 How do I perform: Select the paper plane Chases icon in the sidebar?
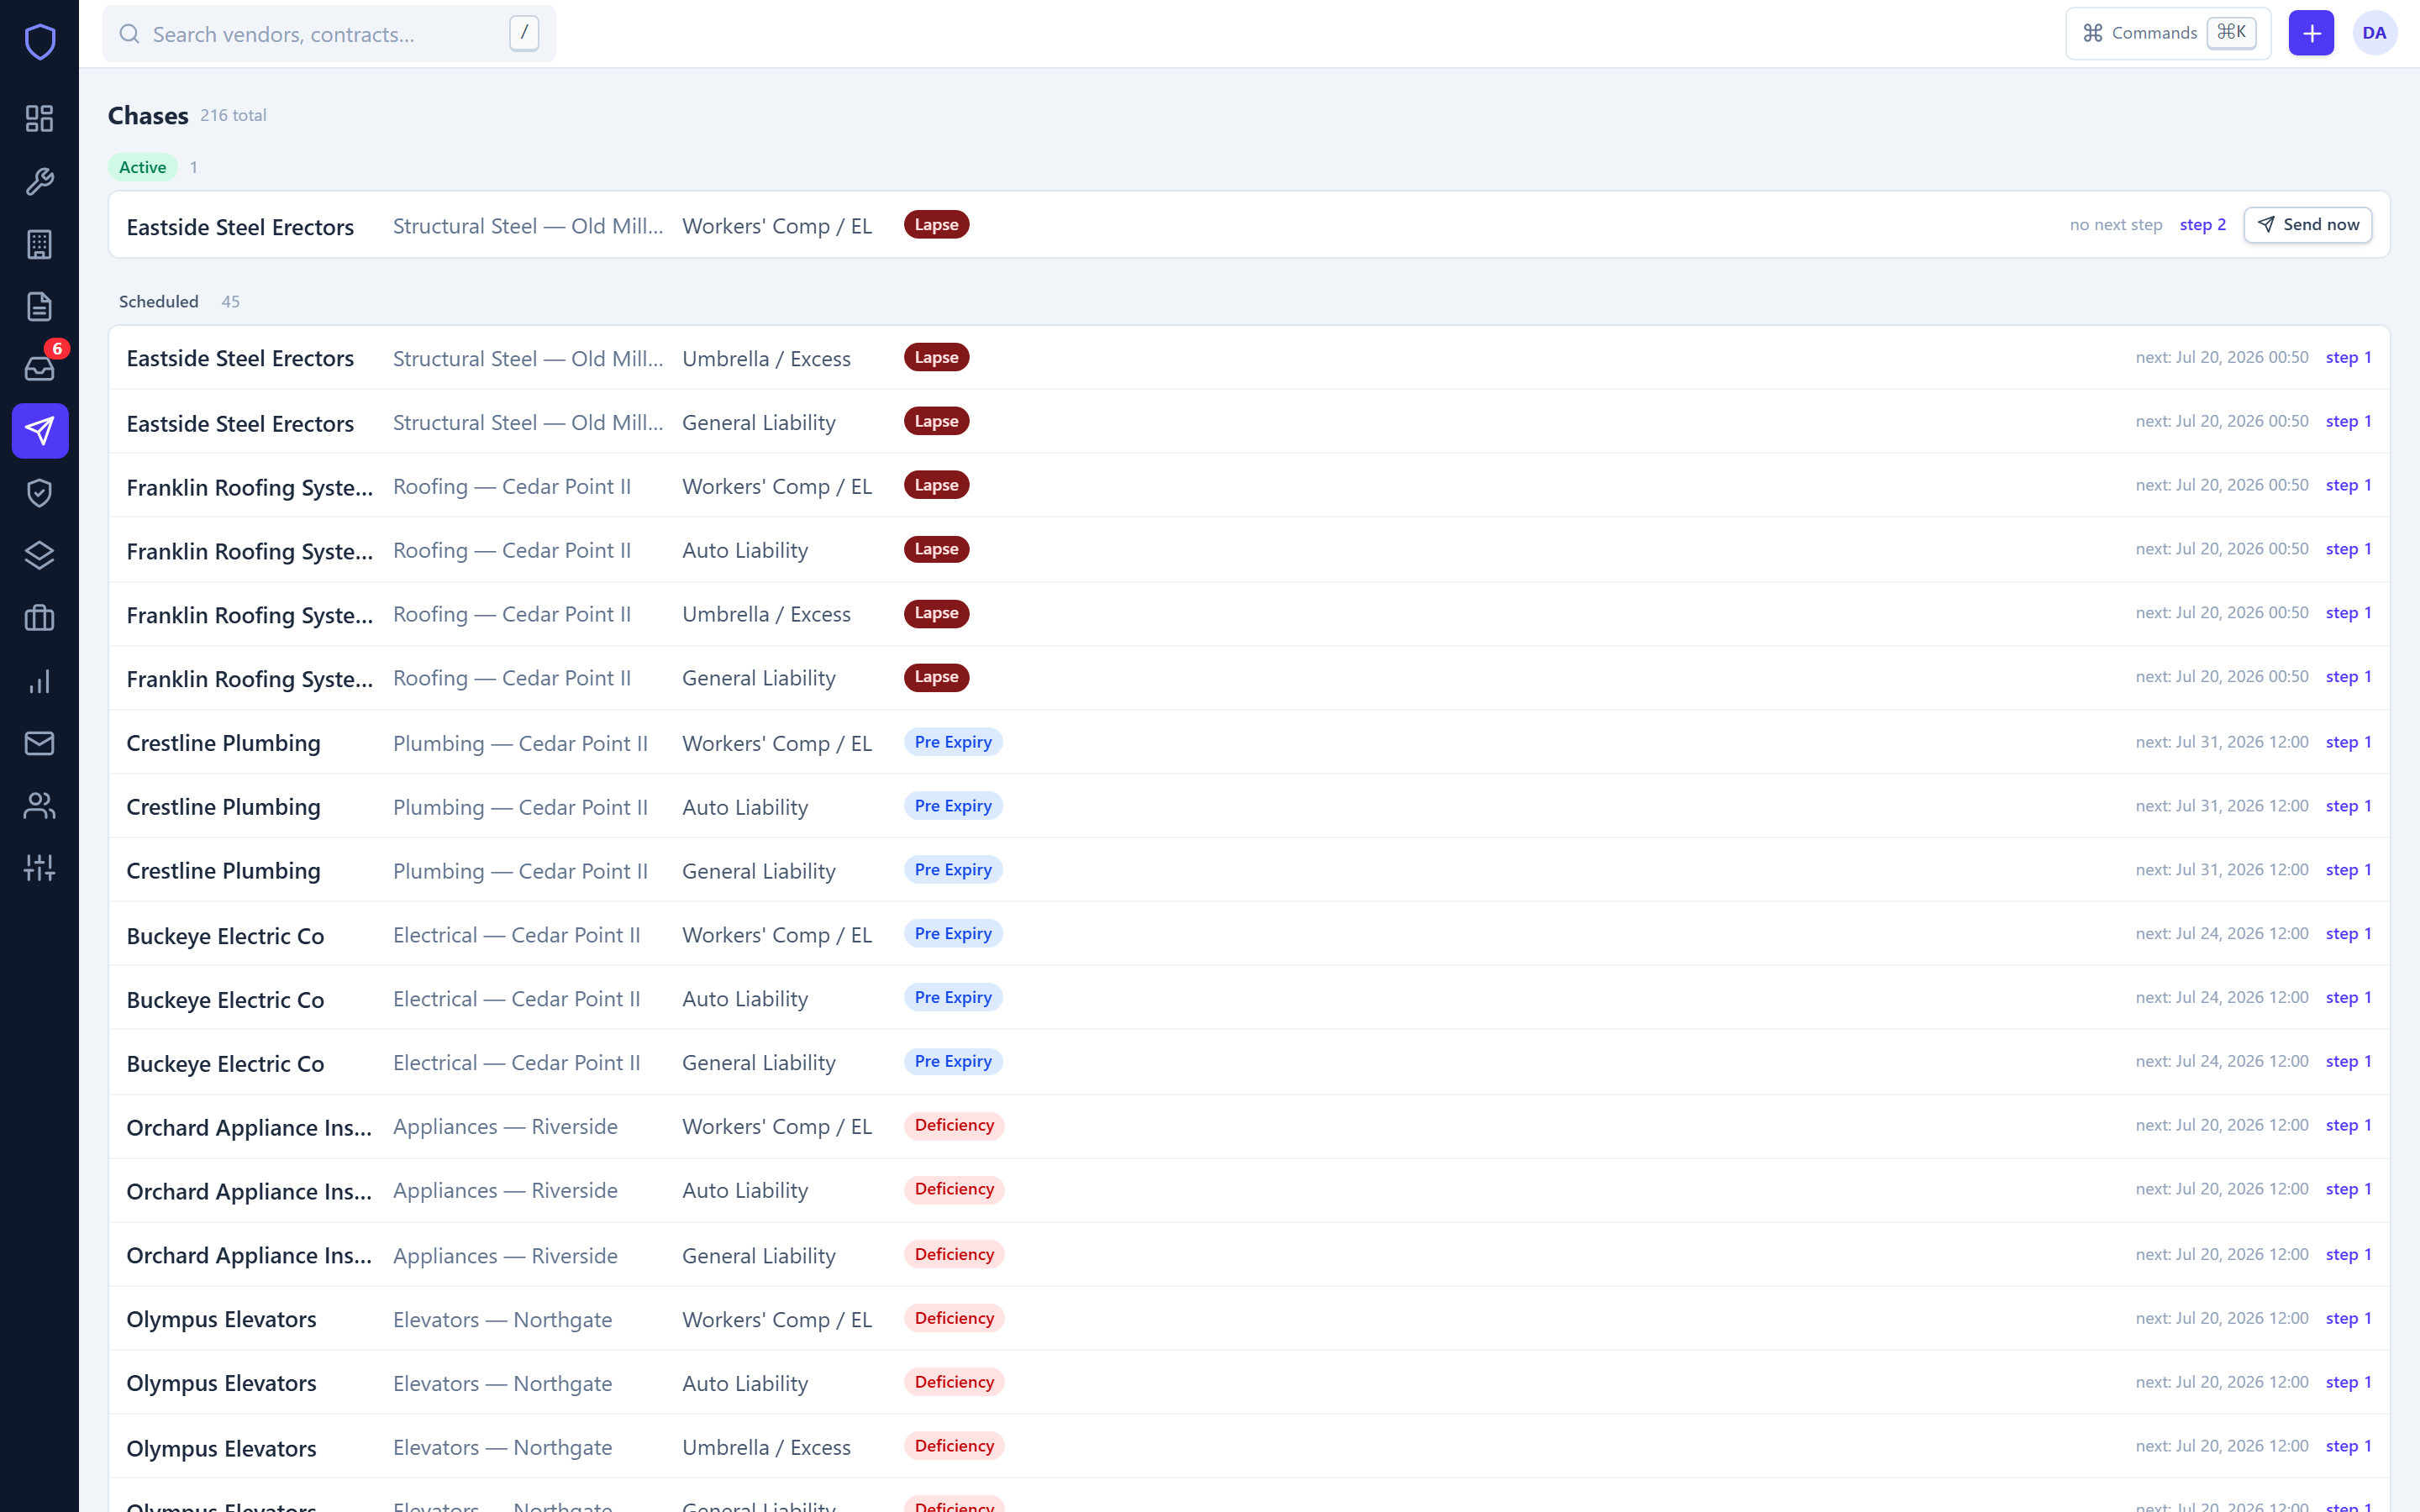40,431
